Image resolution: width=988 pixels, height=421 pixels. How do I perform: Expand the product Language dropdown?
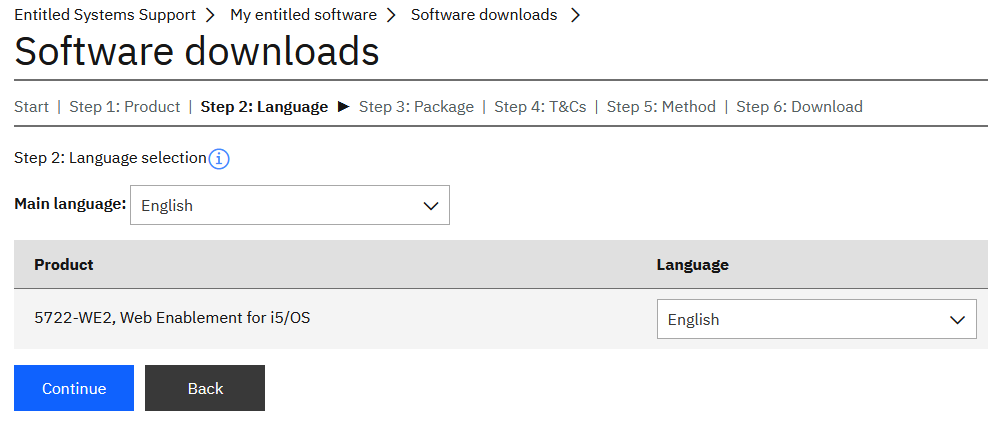click(815, 319)
